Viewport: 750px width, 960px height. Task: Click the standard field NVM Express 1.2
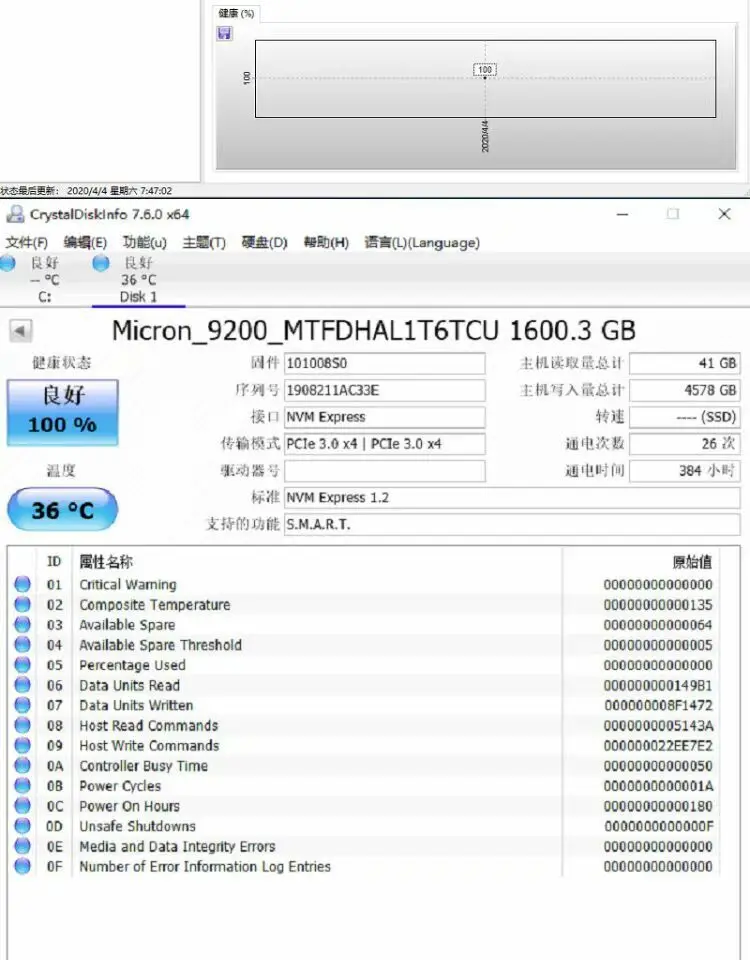512,498
